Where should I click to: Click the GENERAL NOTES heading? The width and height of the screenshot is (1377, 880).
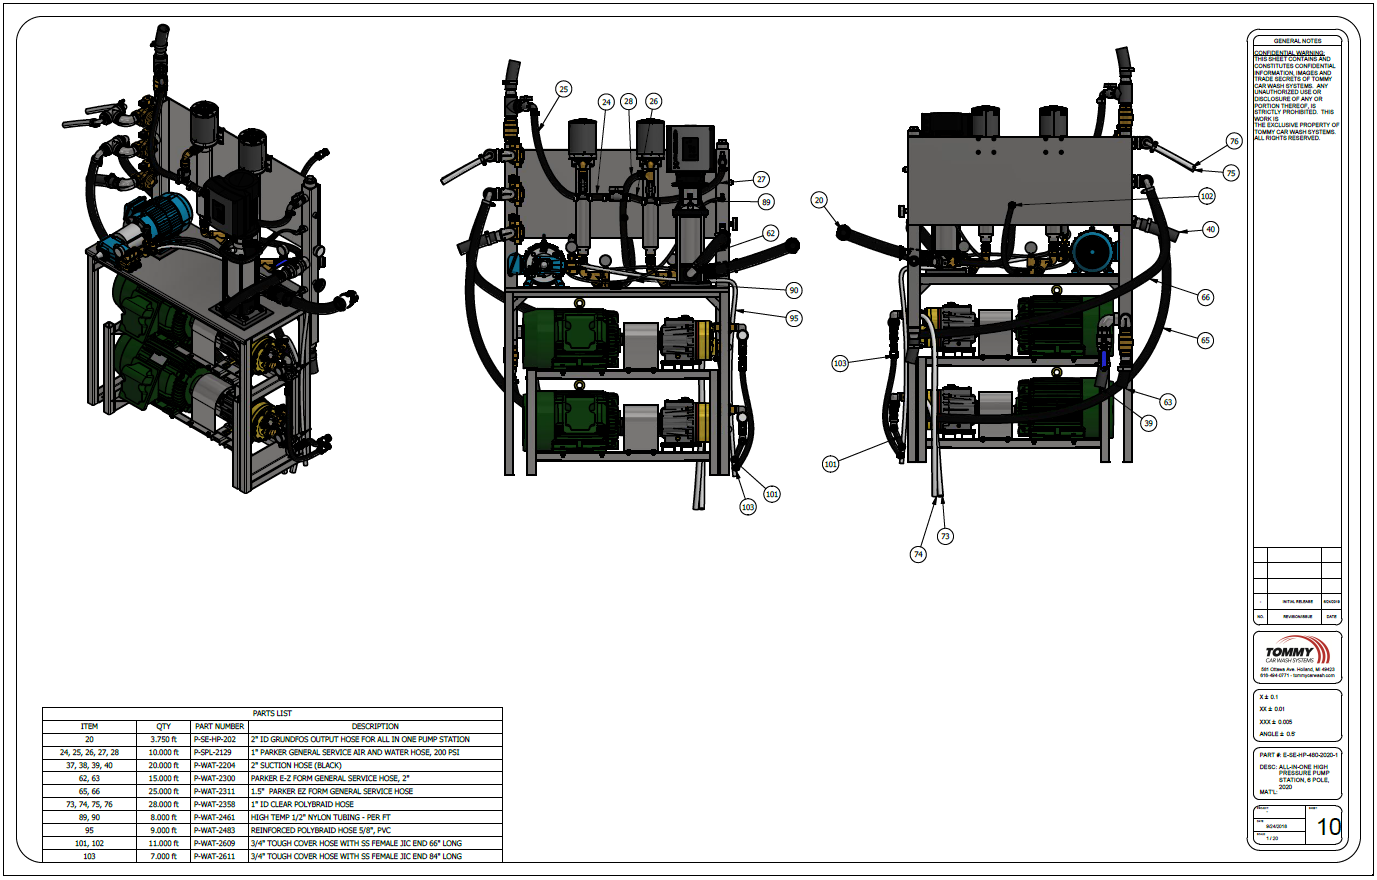click(x=1298, y=41)
